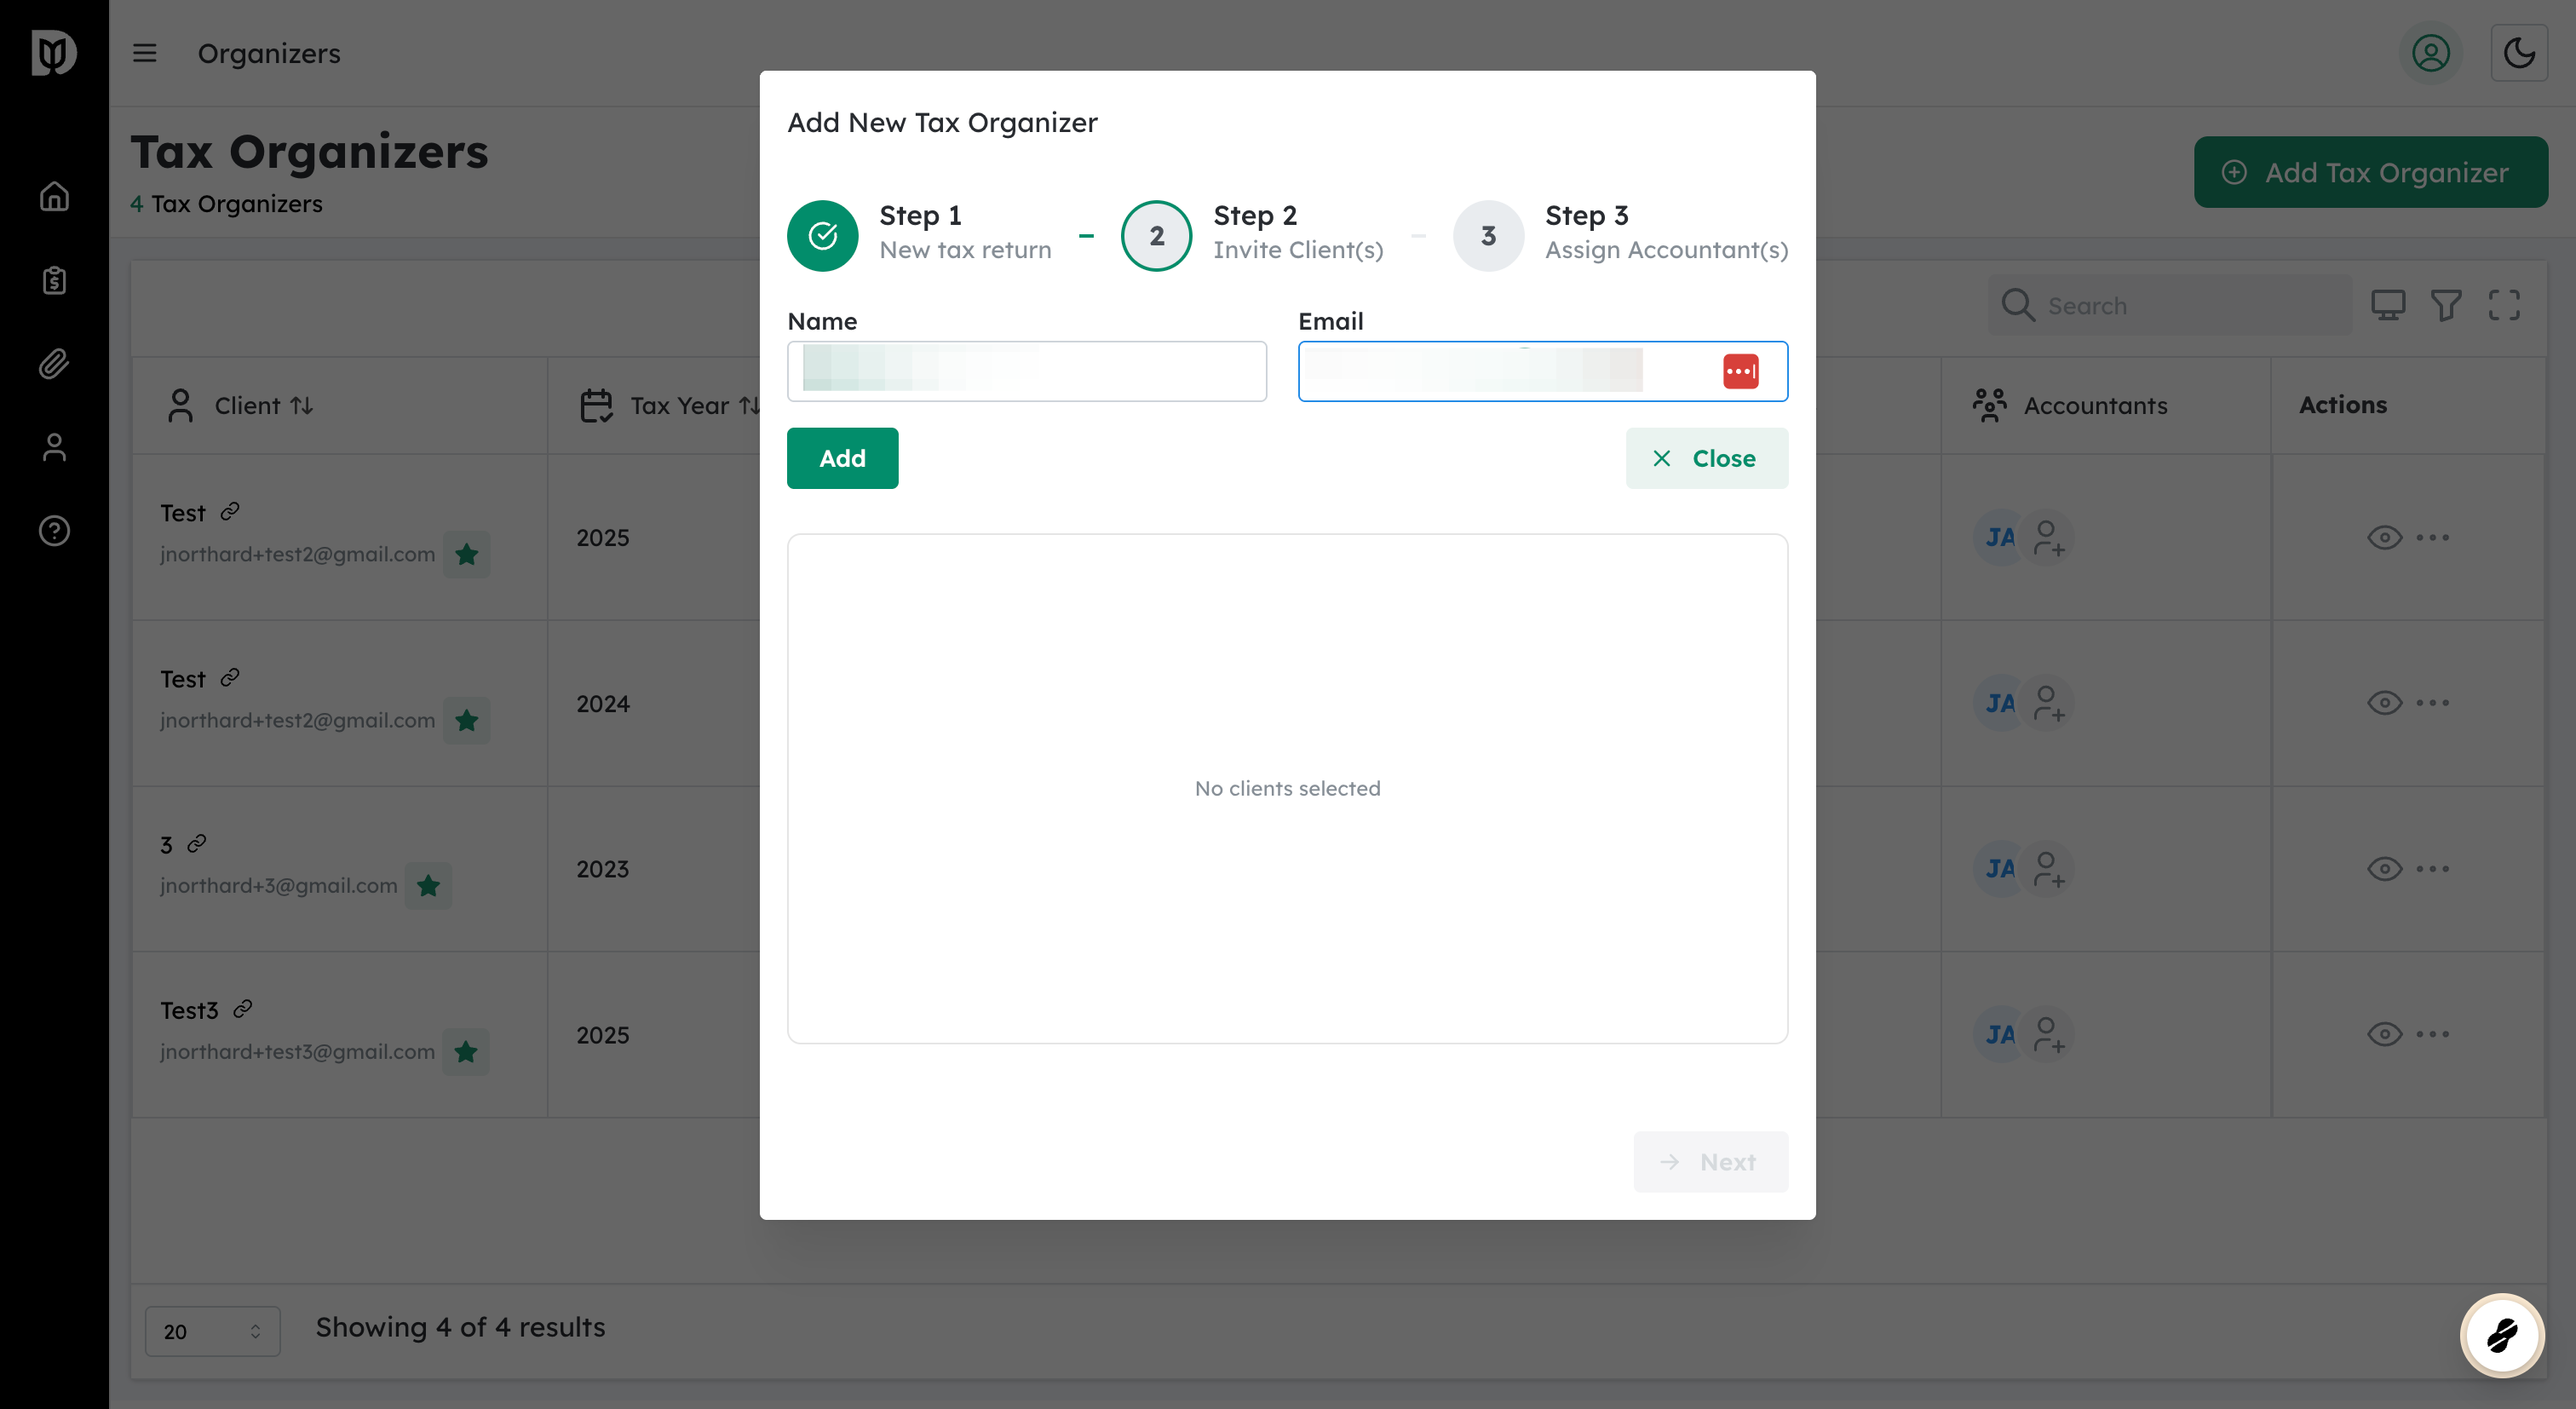Toggle the hamburger sidebar menu

[x=145, y=53]
